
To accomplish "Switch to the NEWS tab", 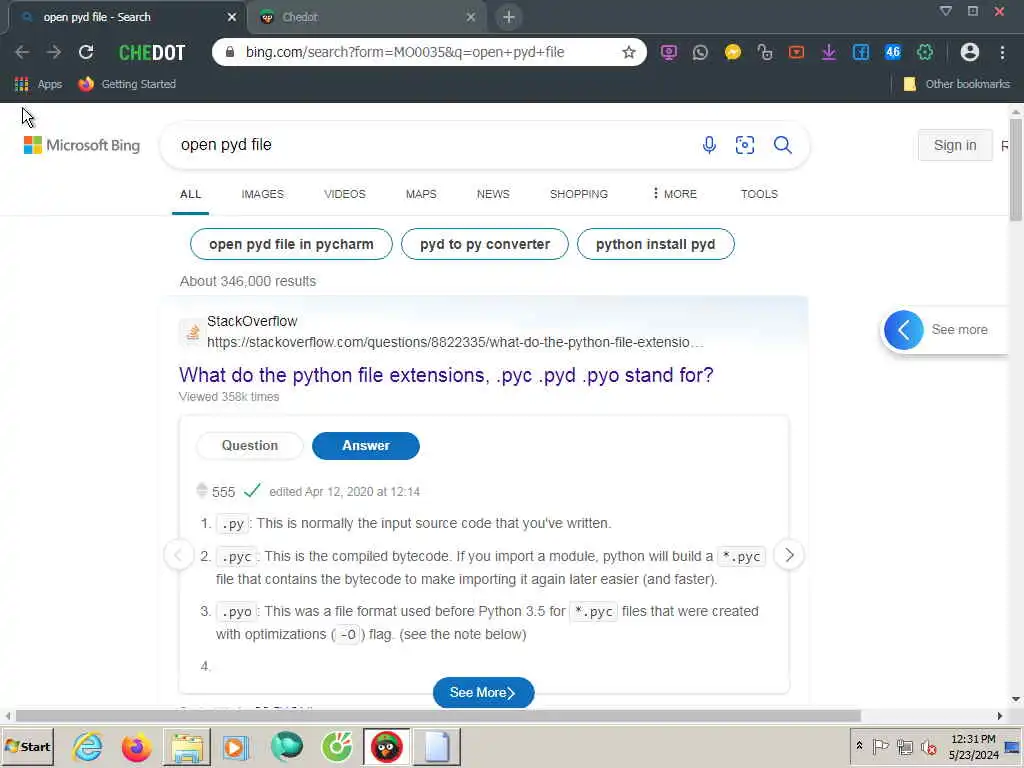I will [x=493, y=194].
